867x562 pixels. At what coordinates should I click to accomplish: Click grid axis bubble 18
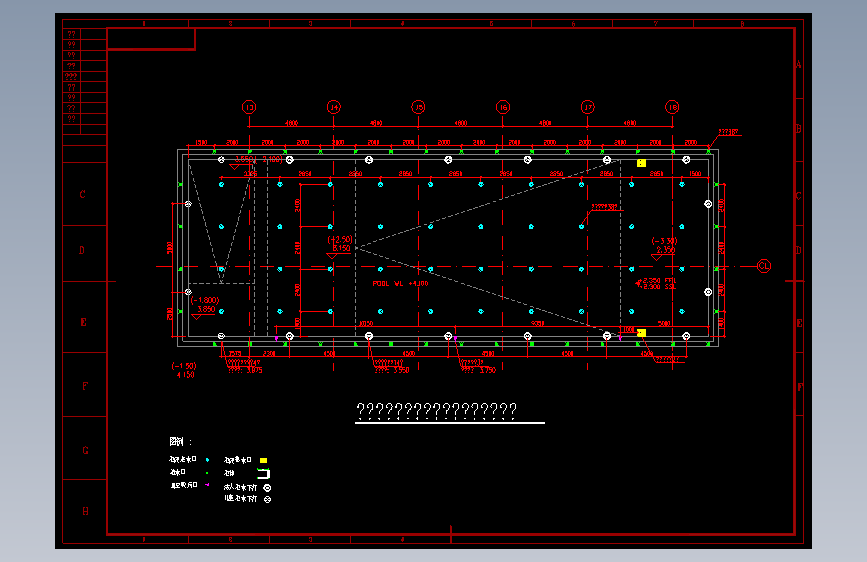[x=672, y=107]
